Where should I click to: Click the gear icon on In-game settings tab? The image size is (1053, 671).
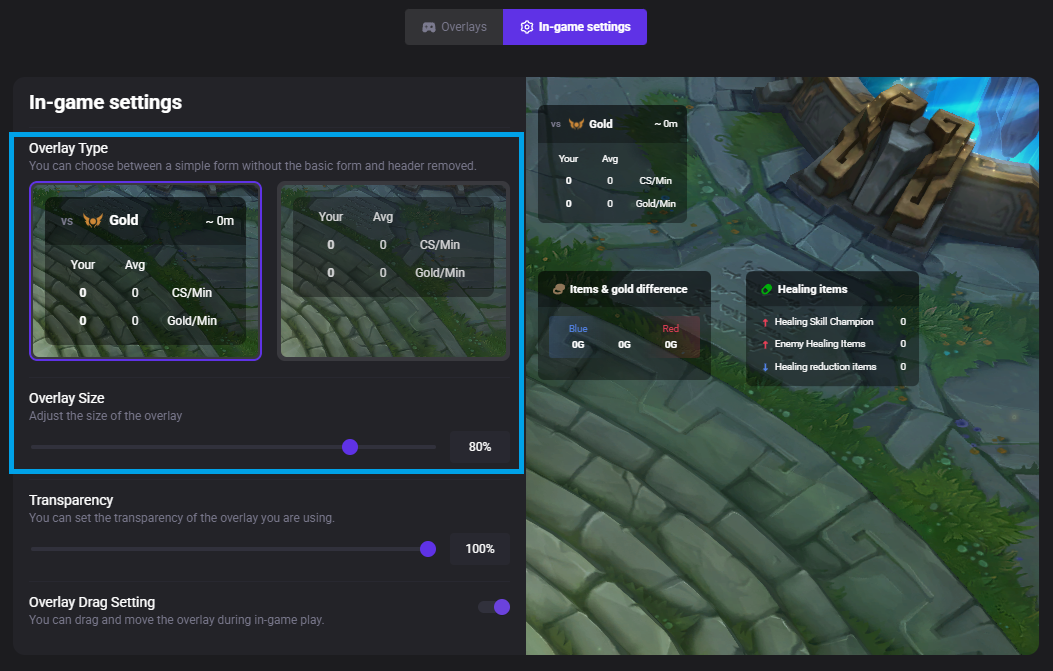pos(527,26)
